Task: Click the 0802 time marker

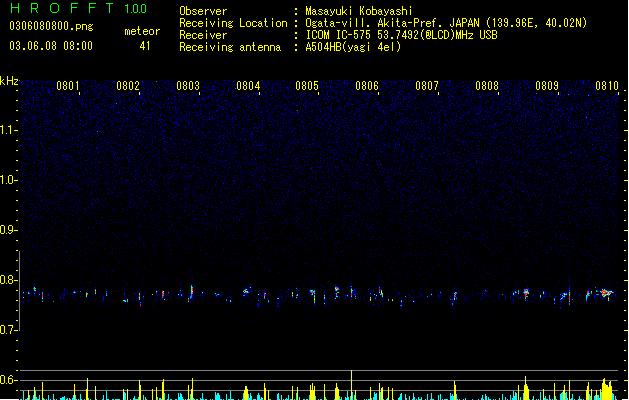Action: point(128,86)
